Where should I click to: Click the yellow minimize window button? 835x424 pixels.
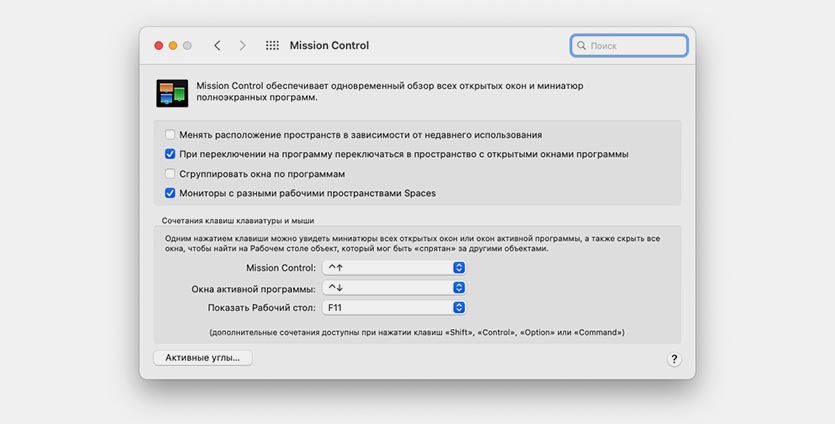(173, 46)
